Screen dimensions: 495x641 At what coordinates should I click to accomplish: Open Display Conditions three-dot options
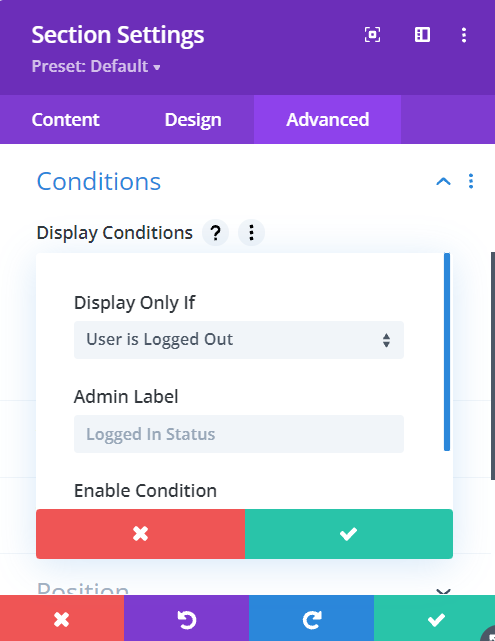pos(251,233)
